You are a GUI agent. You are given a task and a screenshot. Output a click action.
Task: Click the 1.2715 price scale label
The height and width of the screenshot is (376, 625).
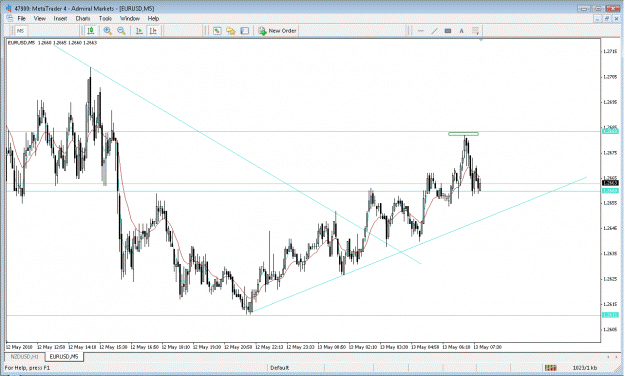610,51
